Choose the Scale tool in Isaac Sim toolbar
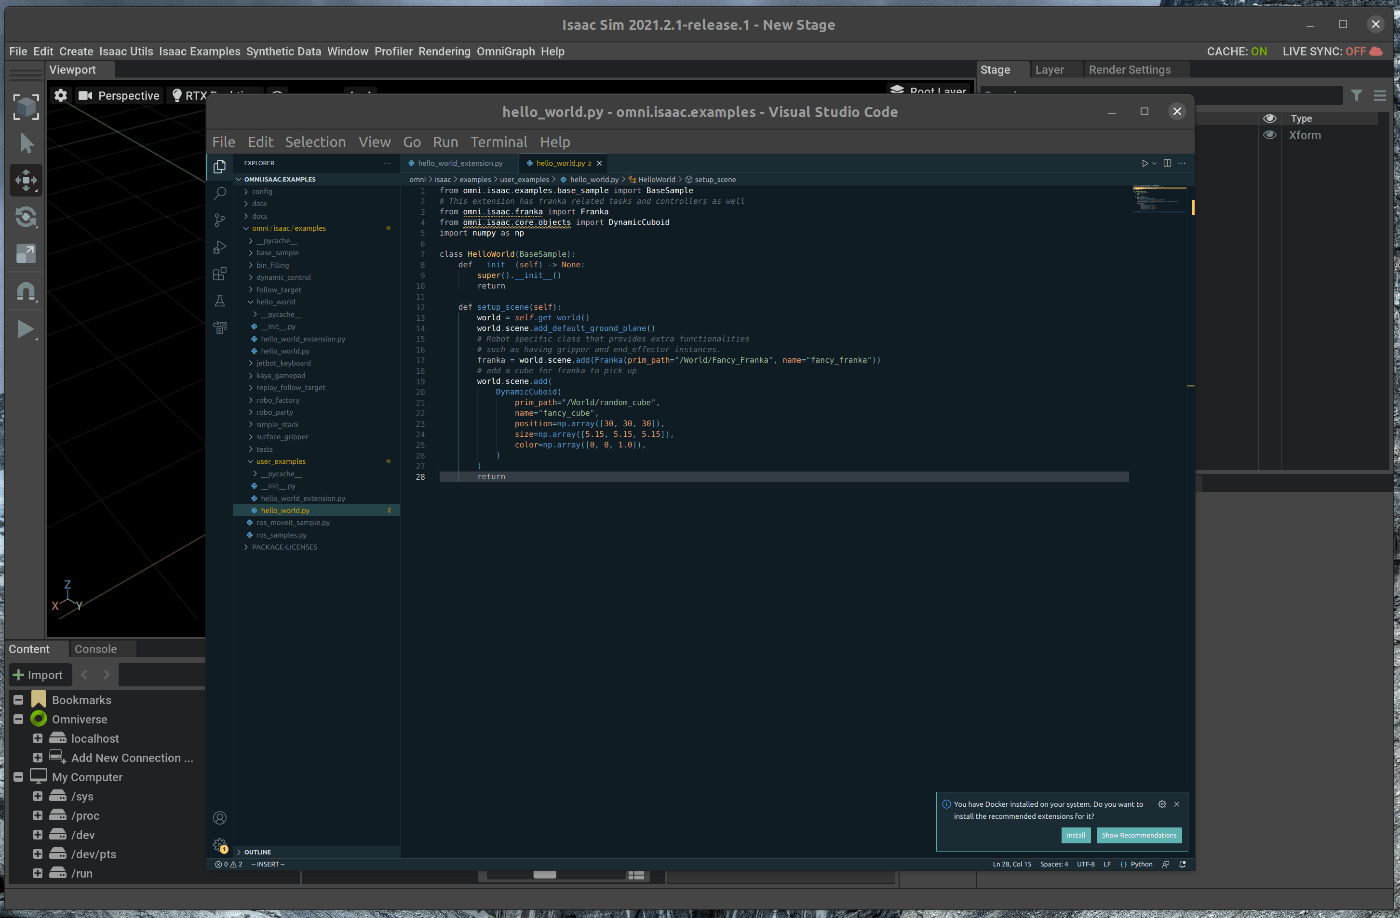Viewport: 1400px width, 918px height. pyautogui.click(x=26, y=254)
